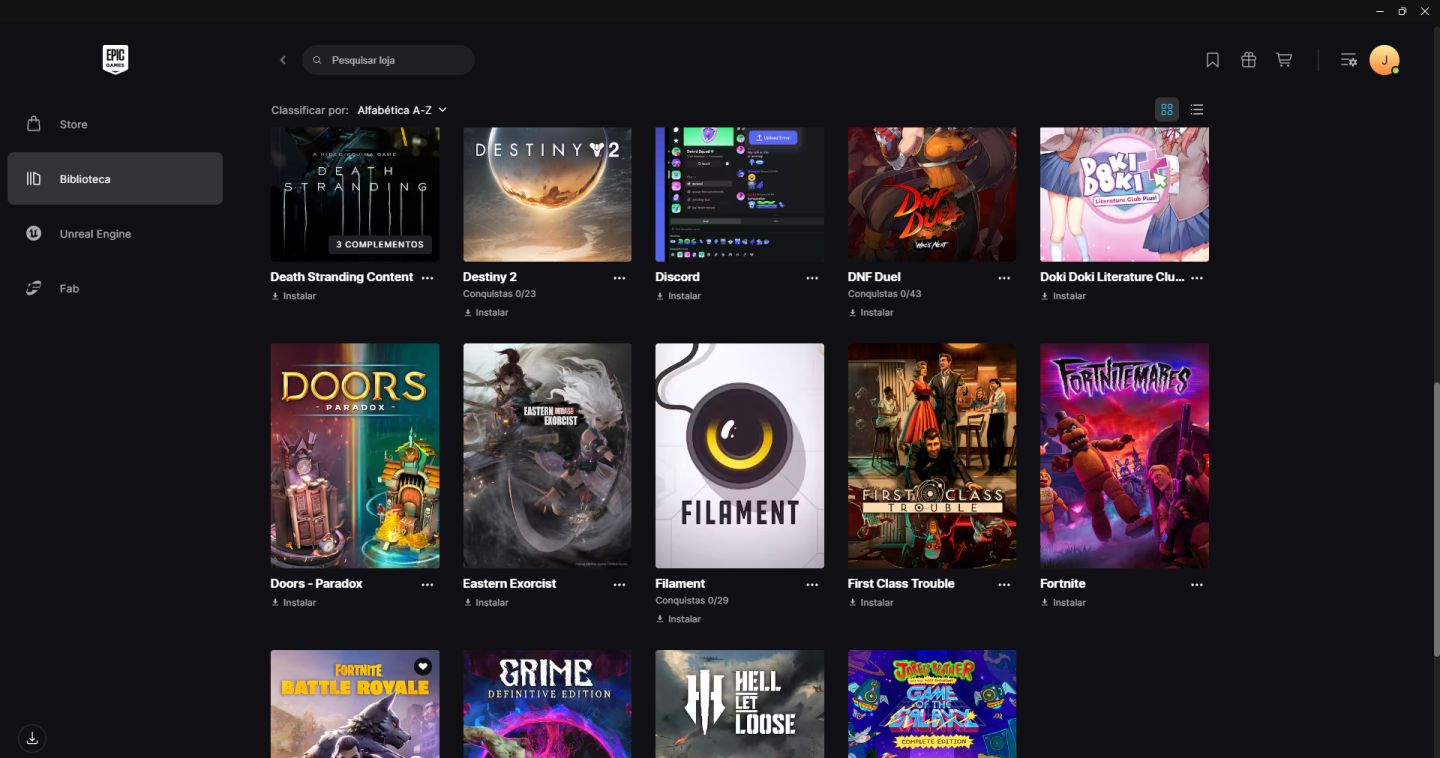Go back with the arrow beside search
1440x758 pixels.
coord(283,60)
